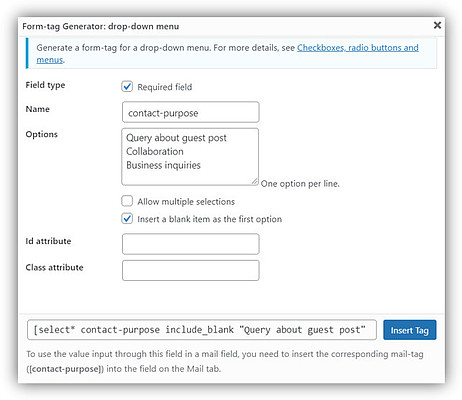Viewport: 462px width, 400px height.
Task: Enable Allow multiple selections checkbox
Action: (x=127, y=201)
